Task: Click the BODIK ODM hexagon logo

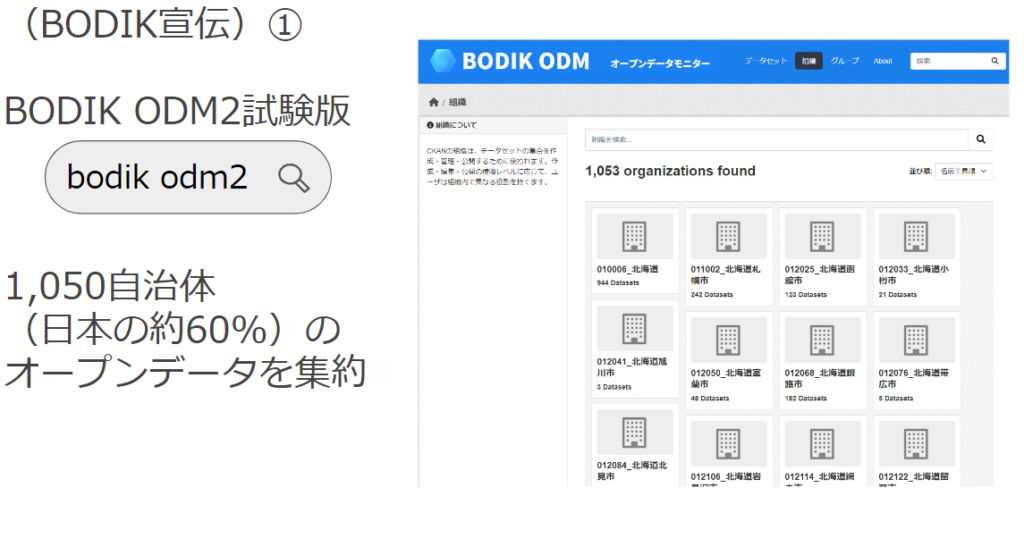Action: click(x=443, y=61)
